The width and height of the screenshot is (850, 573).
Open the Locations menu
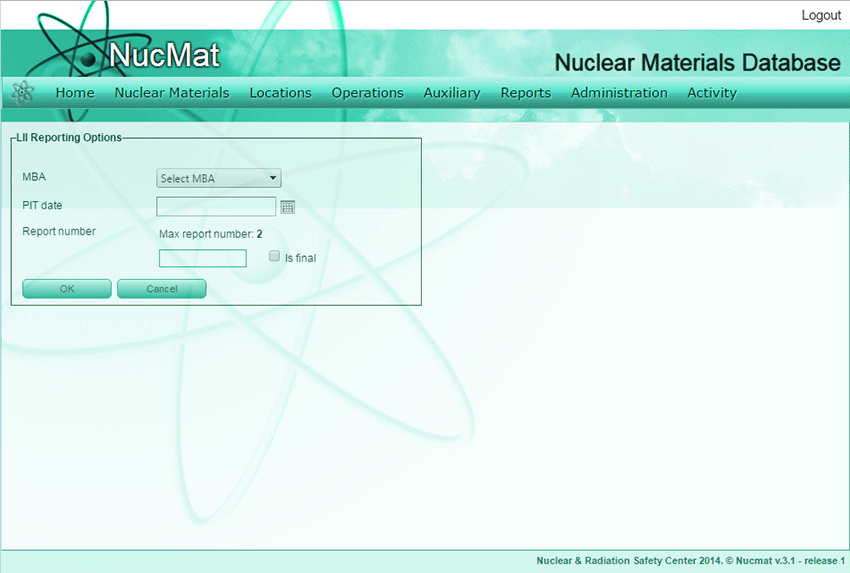tap(280, 93)
